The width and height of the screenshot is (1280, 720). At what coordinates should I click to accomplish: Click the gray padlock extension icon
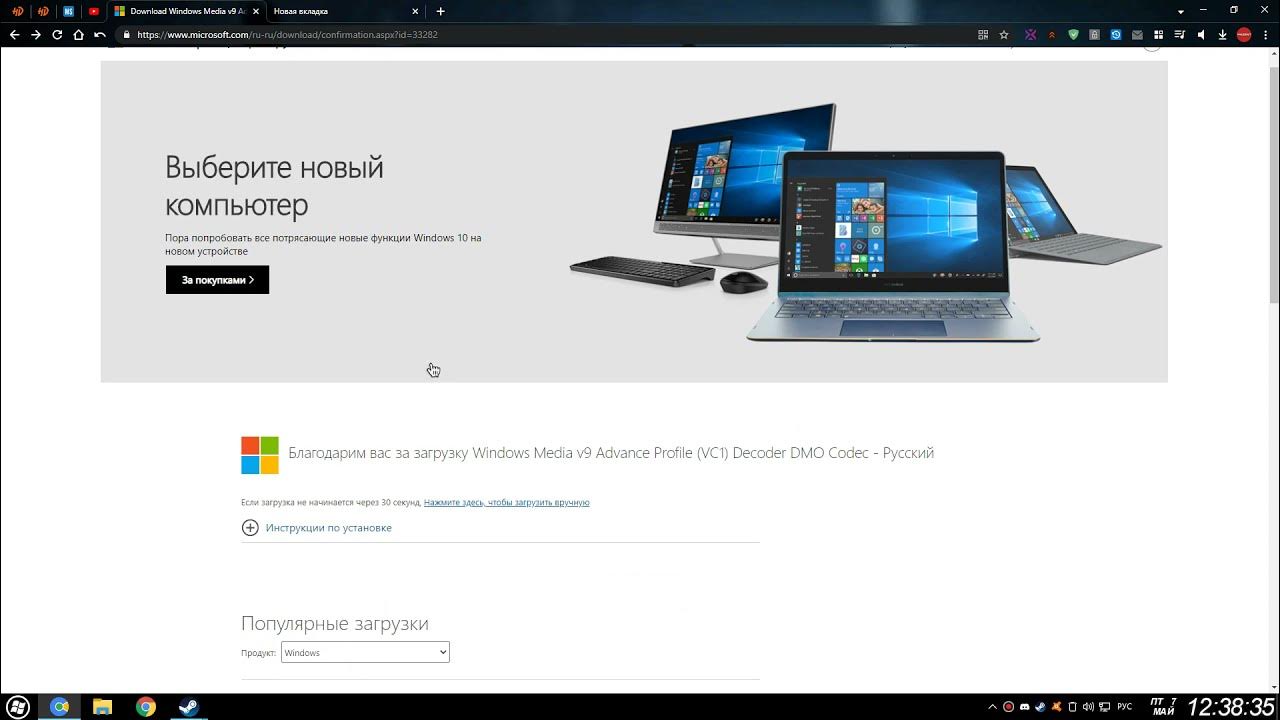(1094, 35)
